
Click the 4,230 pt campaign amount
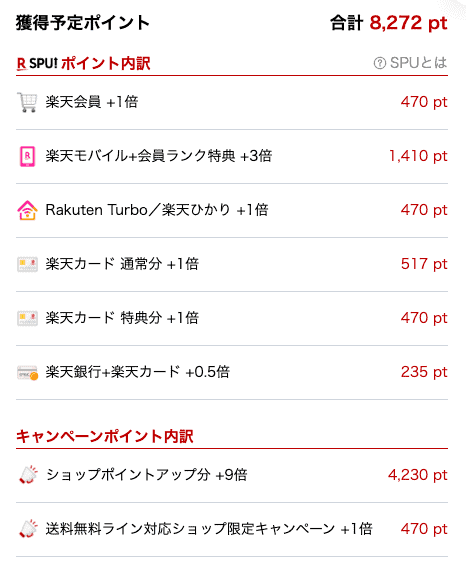(x=417, y=475)
